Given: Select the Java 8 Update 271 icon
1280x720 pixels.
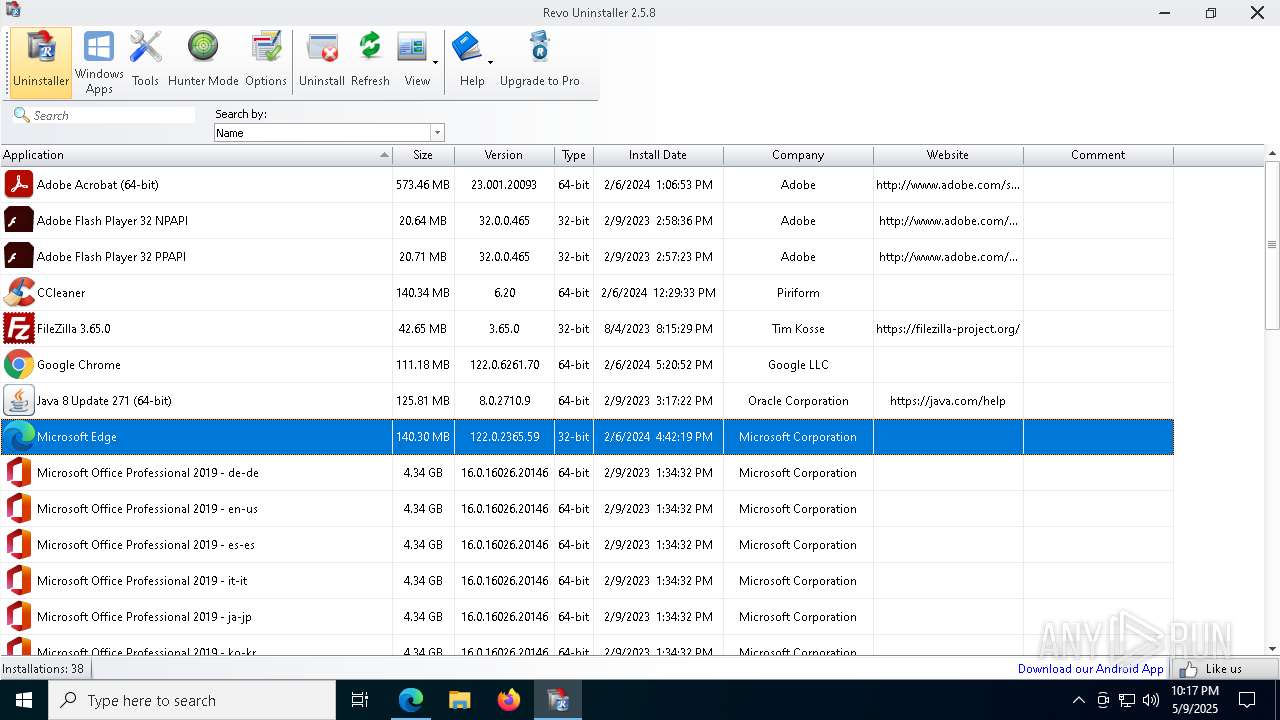Looking at the screenshot, I should [18, 400].
